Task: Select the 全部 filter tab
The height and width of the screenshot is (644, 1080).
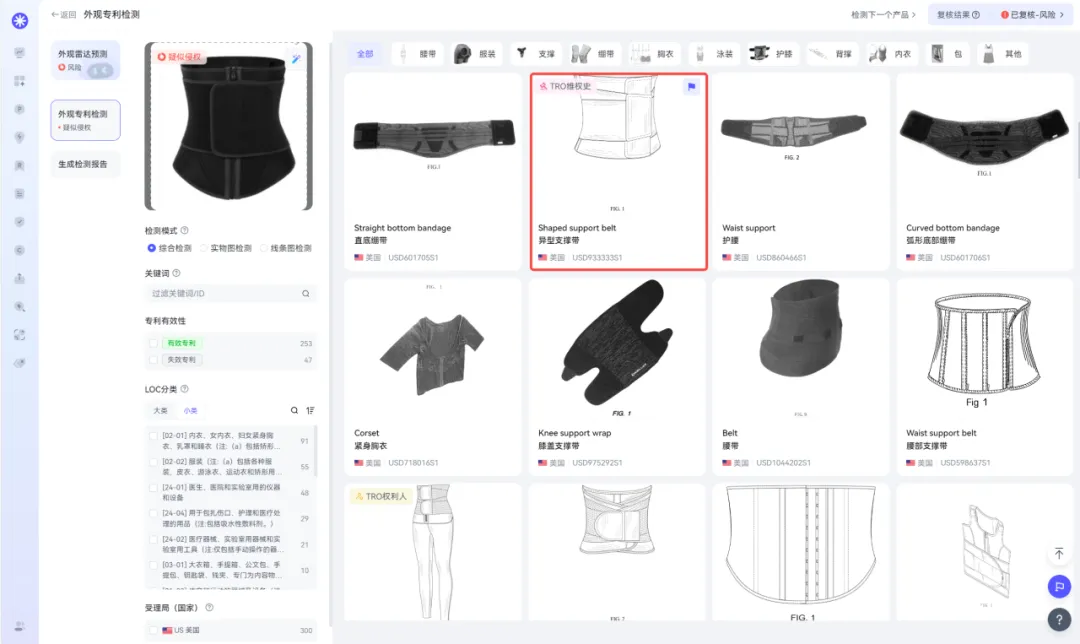Action: click(365, 54)
